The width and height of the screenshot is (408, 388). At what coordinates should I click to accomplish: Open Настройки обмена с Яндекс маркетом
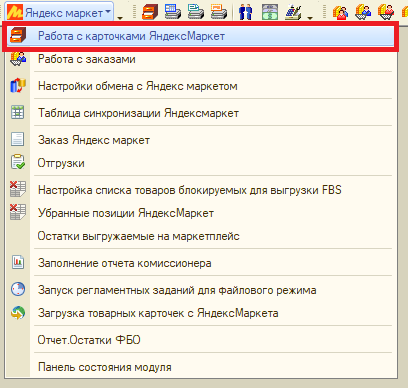(x=200, y=86)
